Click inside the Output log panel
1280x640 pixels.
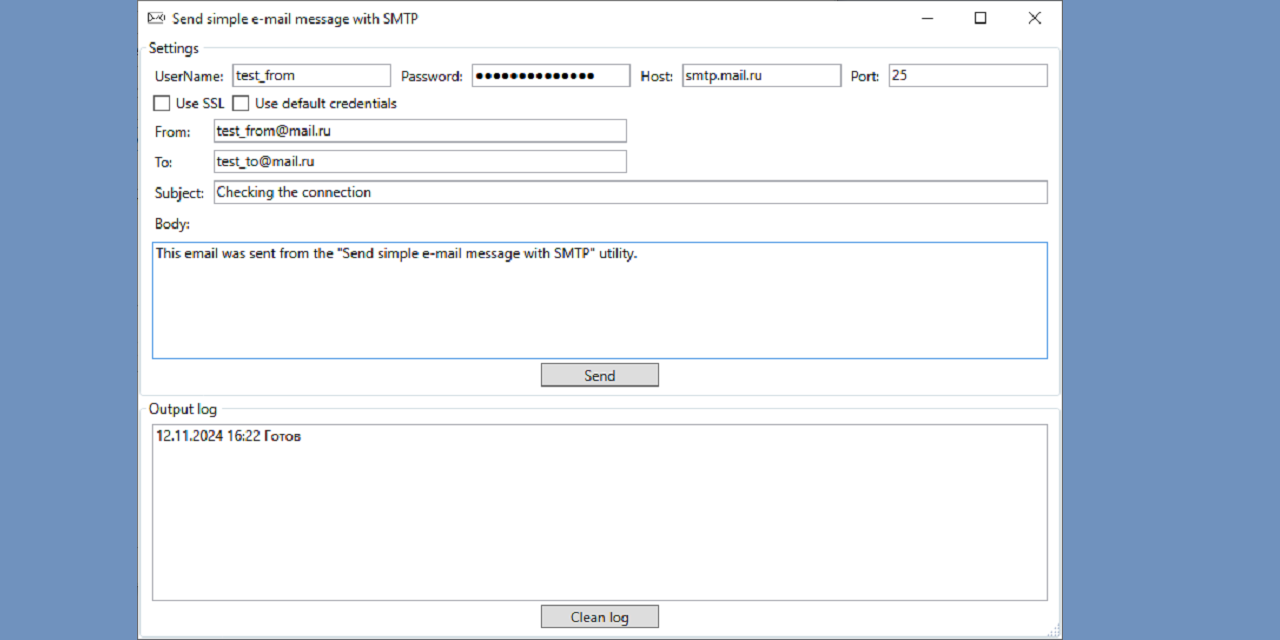coord(599,510)
